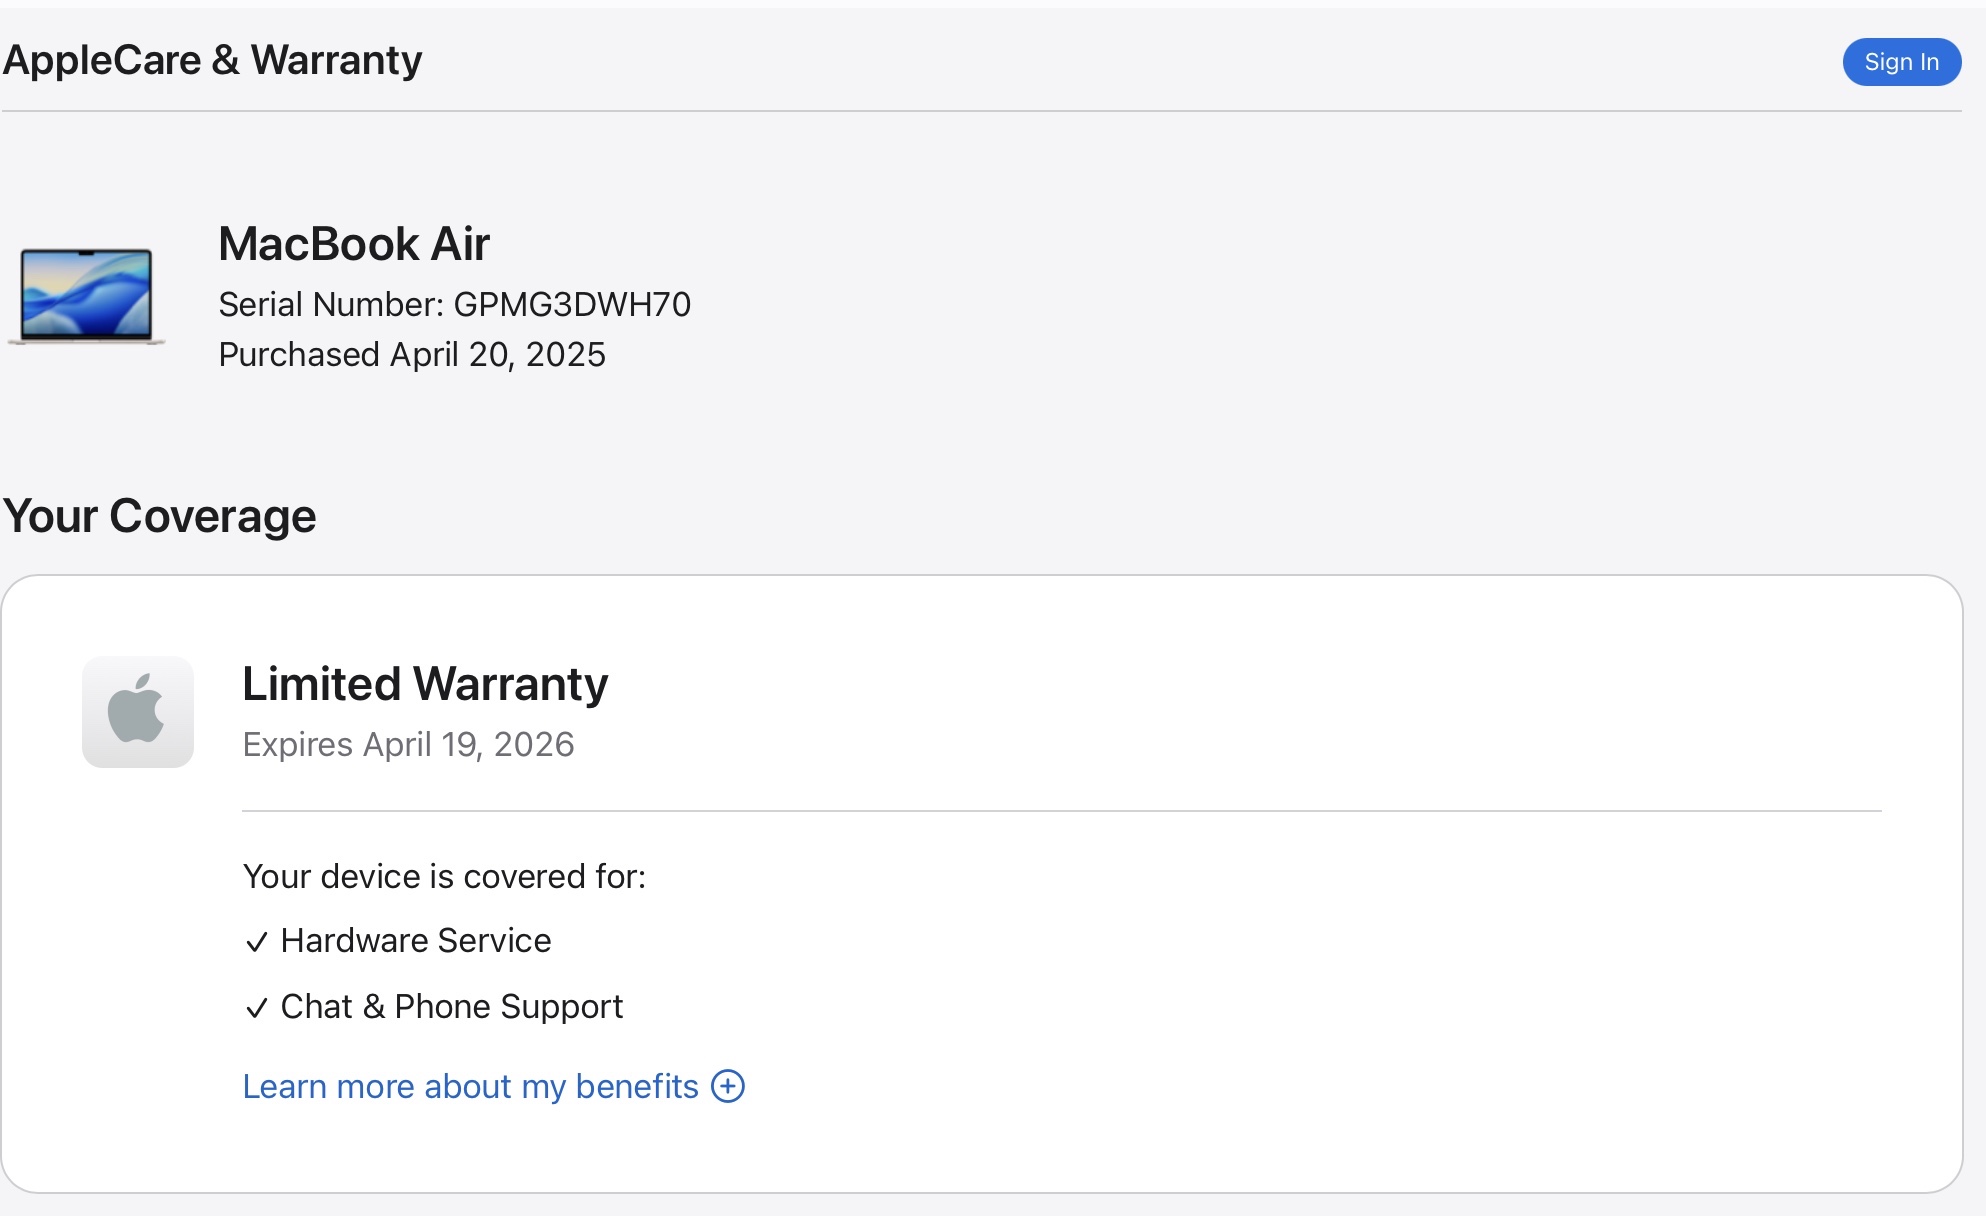Click the Expires April 19, 2026 text

(x=408, y=744)
